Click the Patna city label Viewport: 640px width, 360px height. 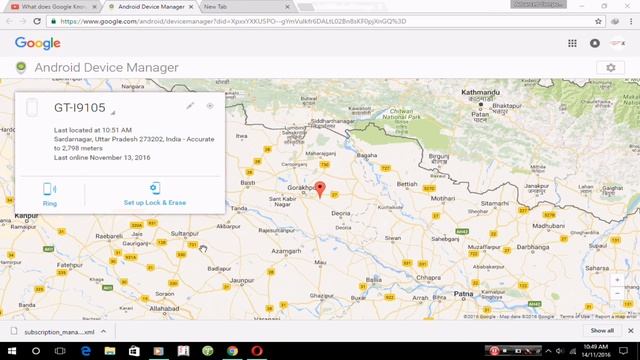pyautogui.click(x=463, y=293)
